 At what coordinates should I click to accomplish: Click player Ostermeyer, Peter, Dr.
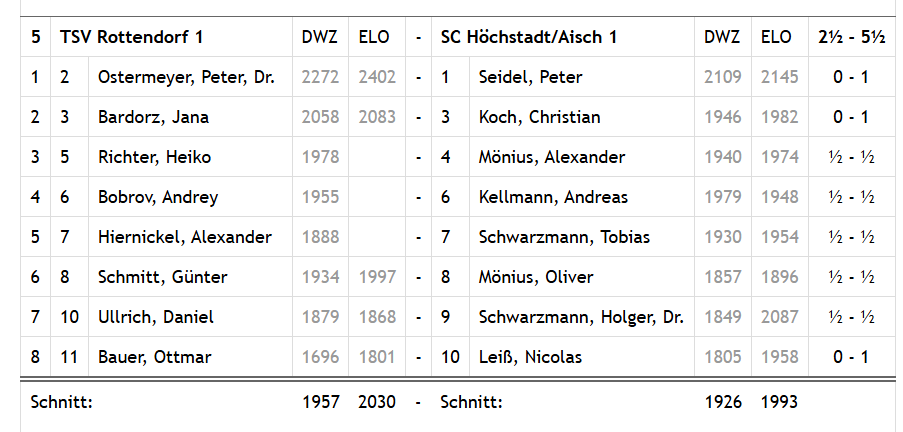[186, 77]
